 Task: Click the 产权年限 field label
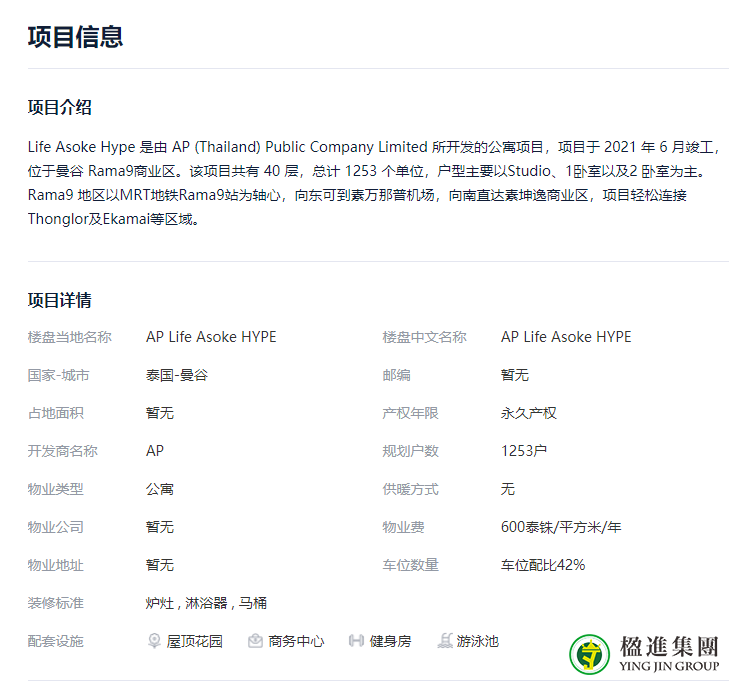point(411,413)
